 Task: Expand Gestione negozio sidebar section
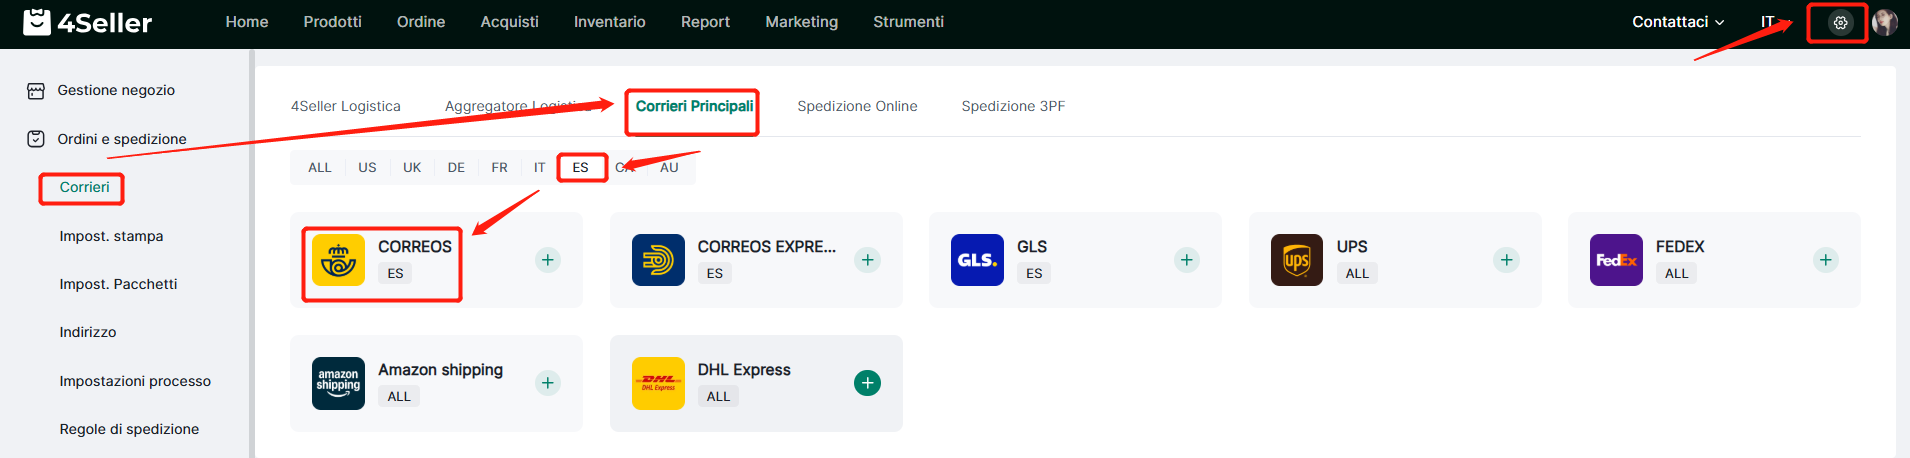116,90
